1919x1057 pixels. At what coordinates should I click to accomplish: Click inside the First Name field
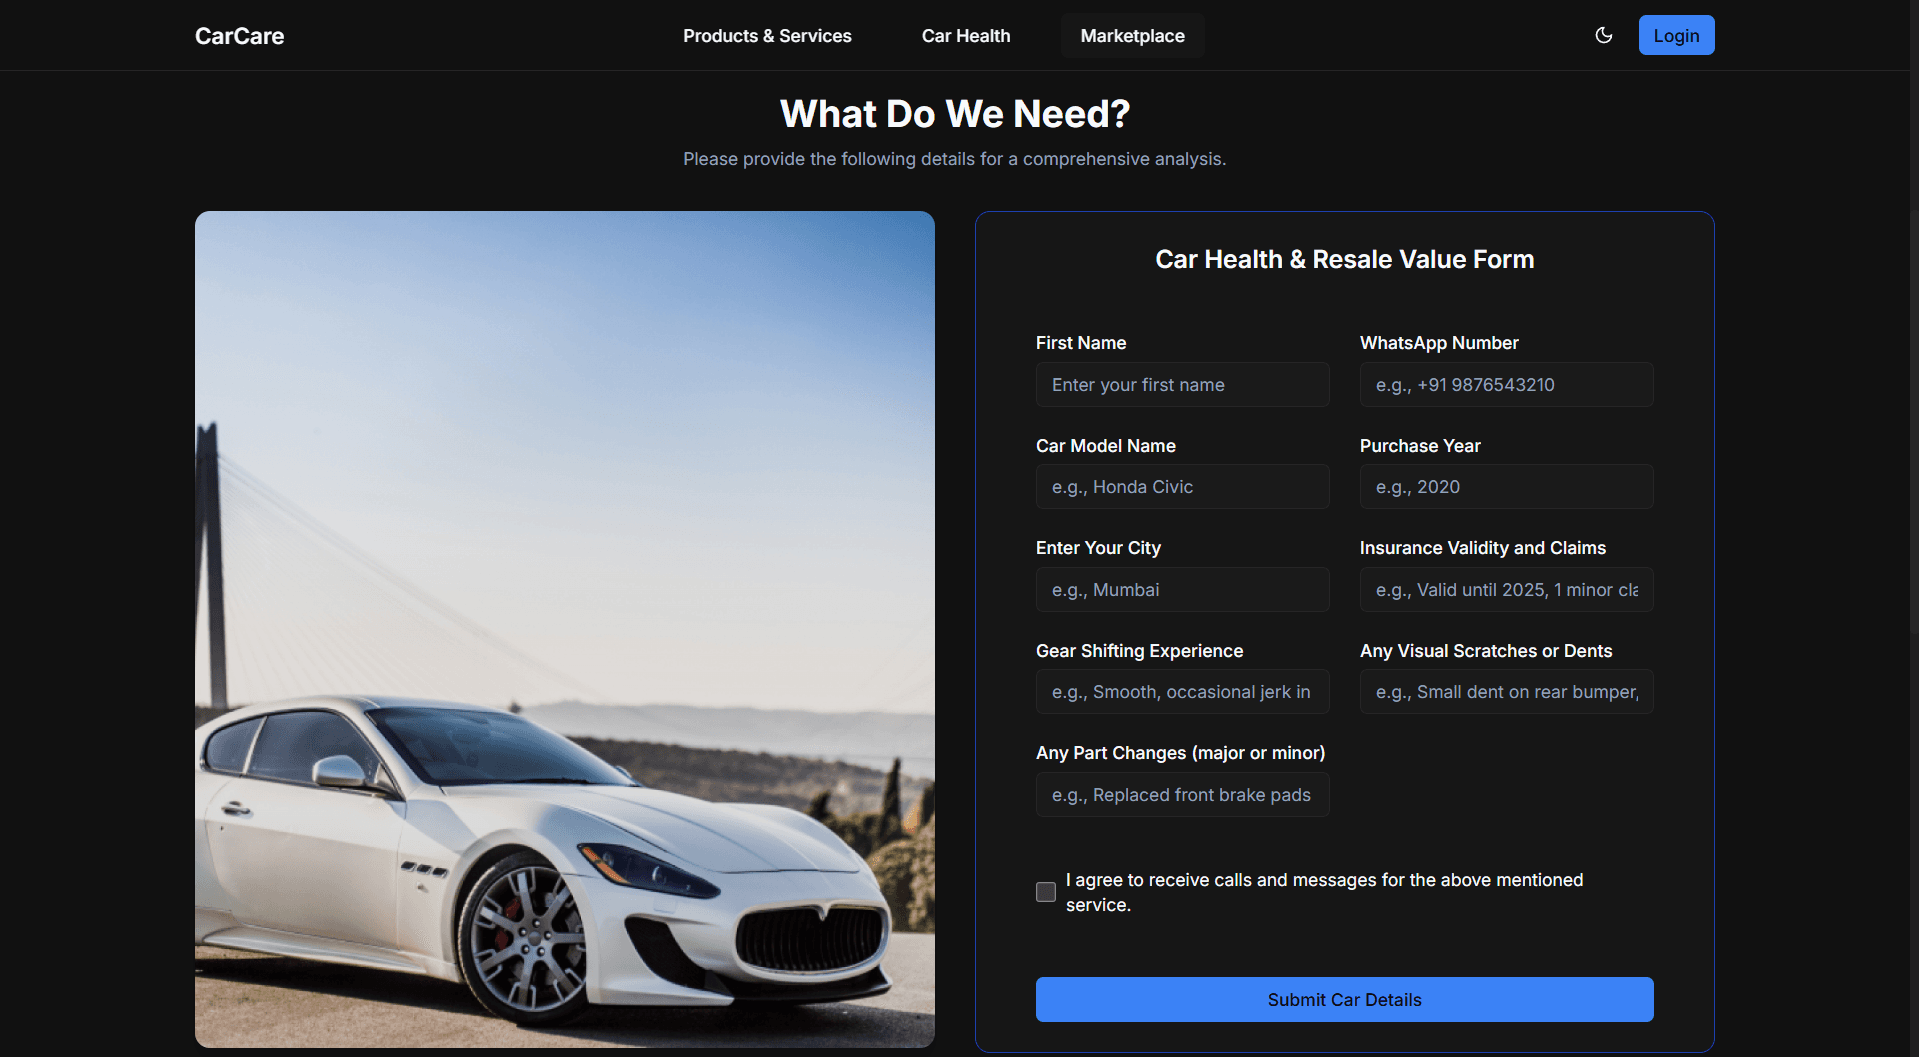[x=1182, y=384]
